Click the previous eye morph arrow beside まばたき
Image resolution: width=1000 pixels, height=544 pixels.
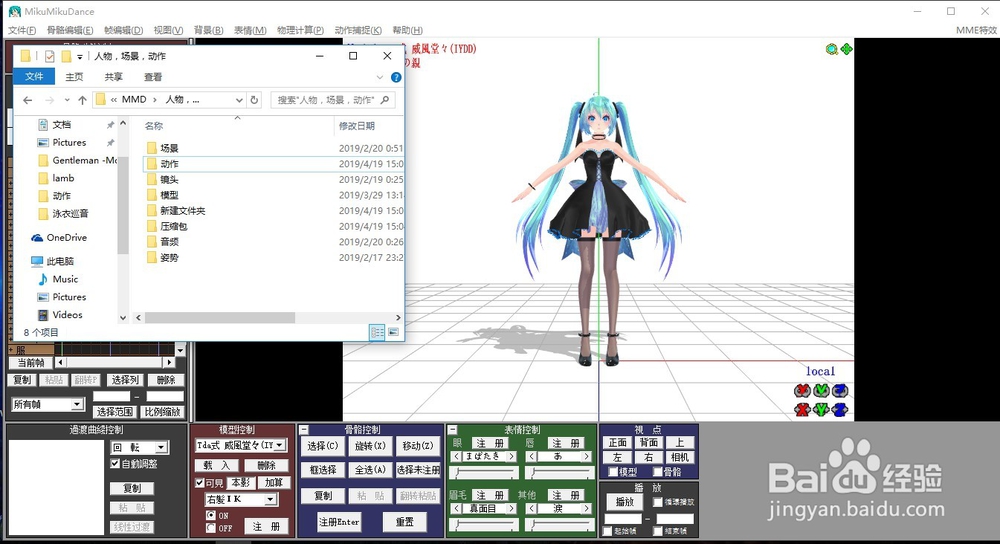[457, 457]
